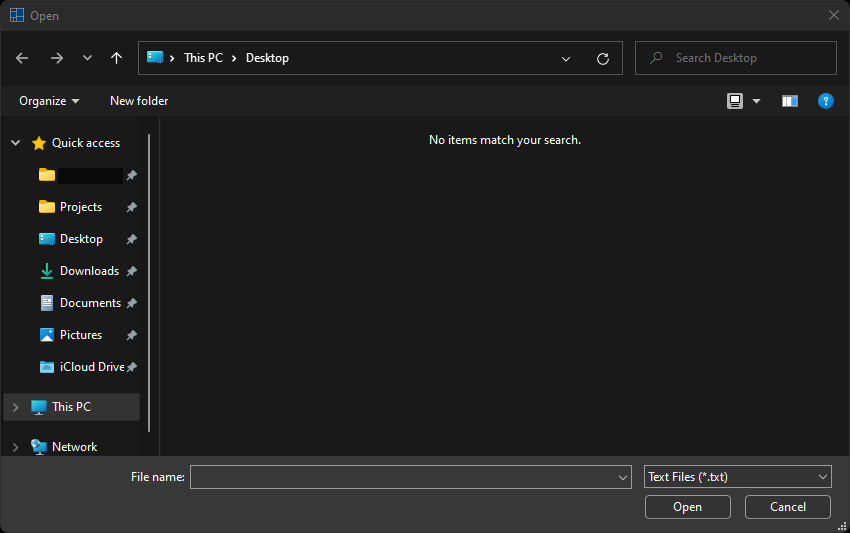The width and height of the screenshot is (850, 533).
Task: Click the Change your view icon
Action: pos(735,101)
